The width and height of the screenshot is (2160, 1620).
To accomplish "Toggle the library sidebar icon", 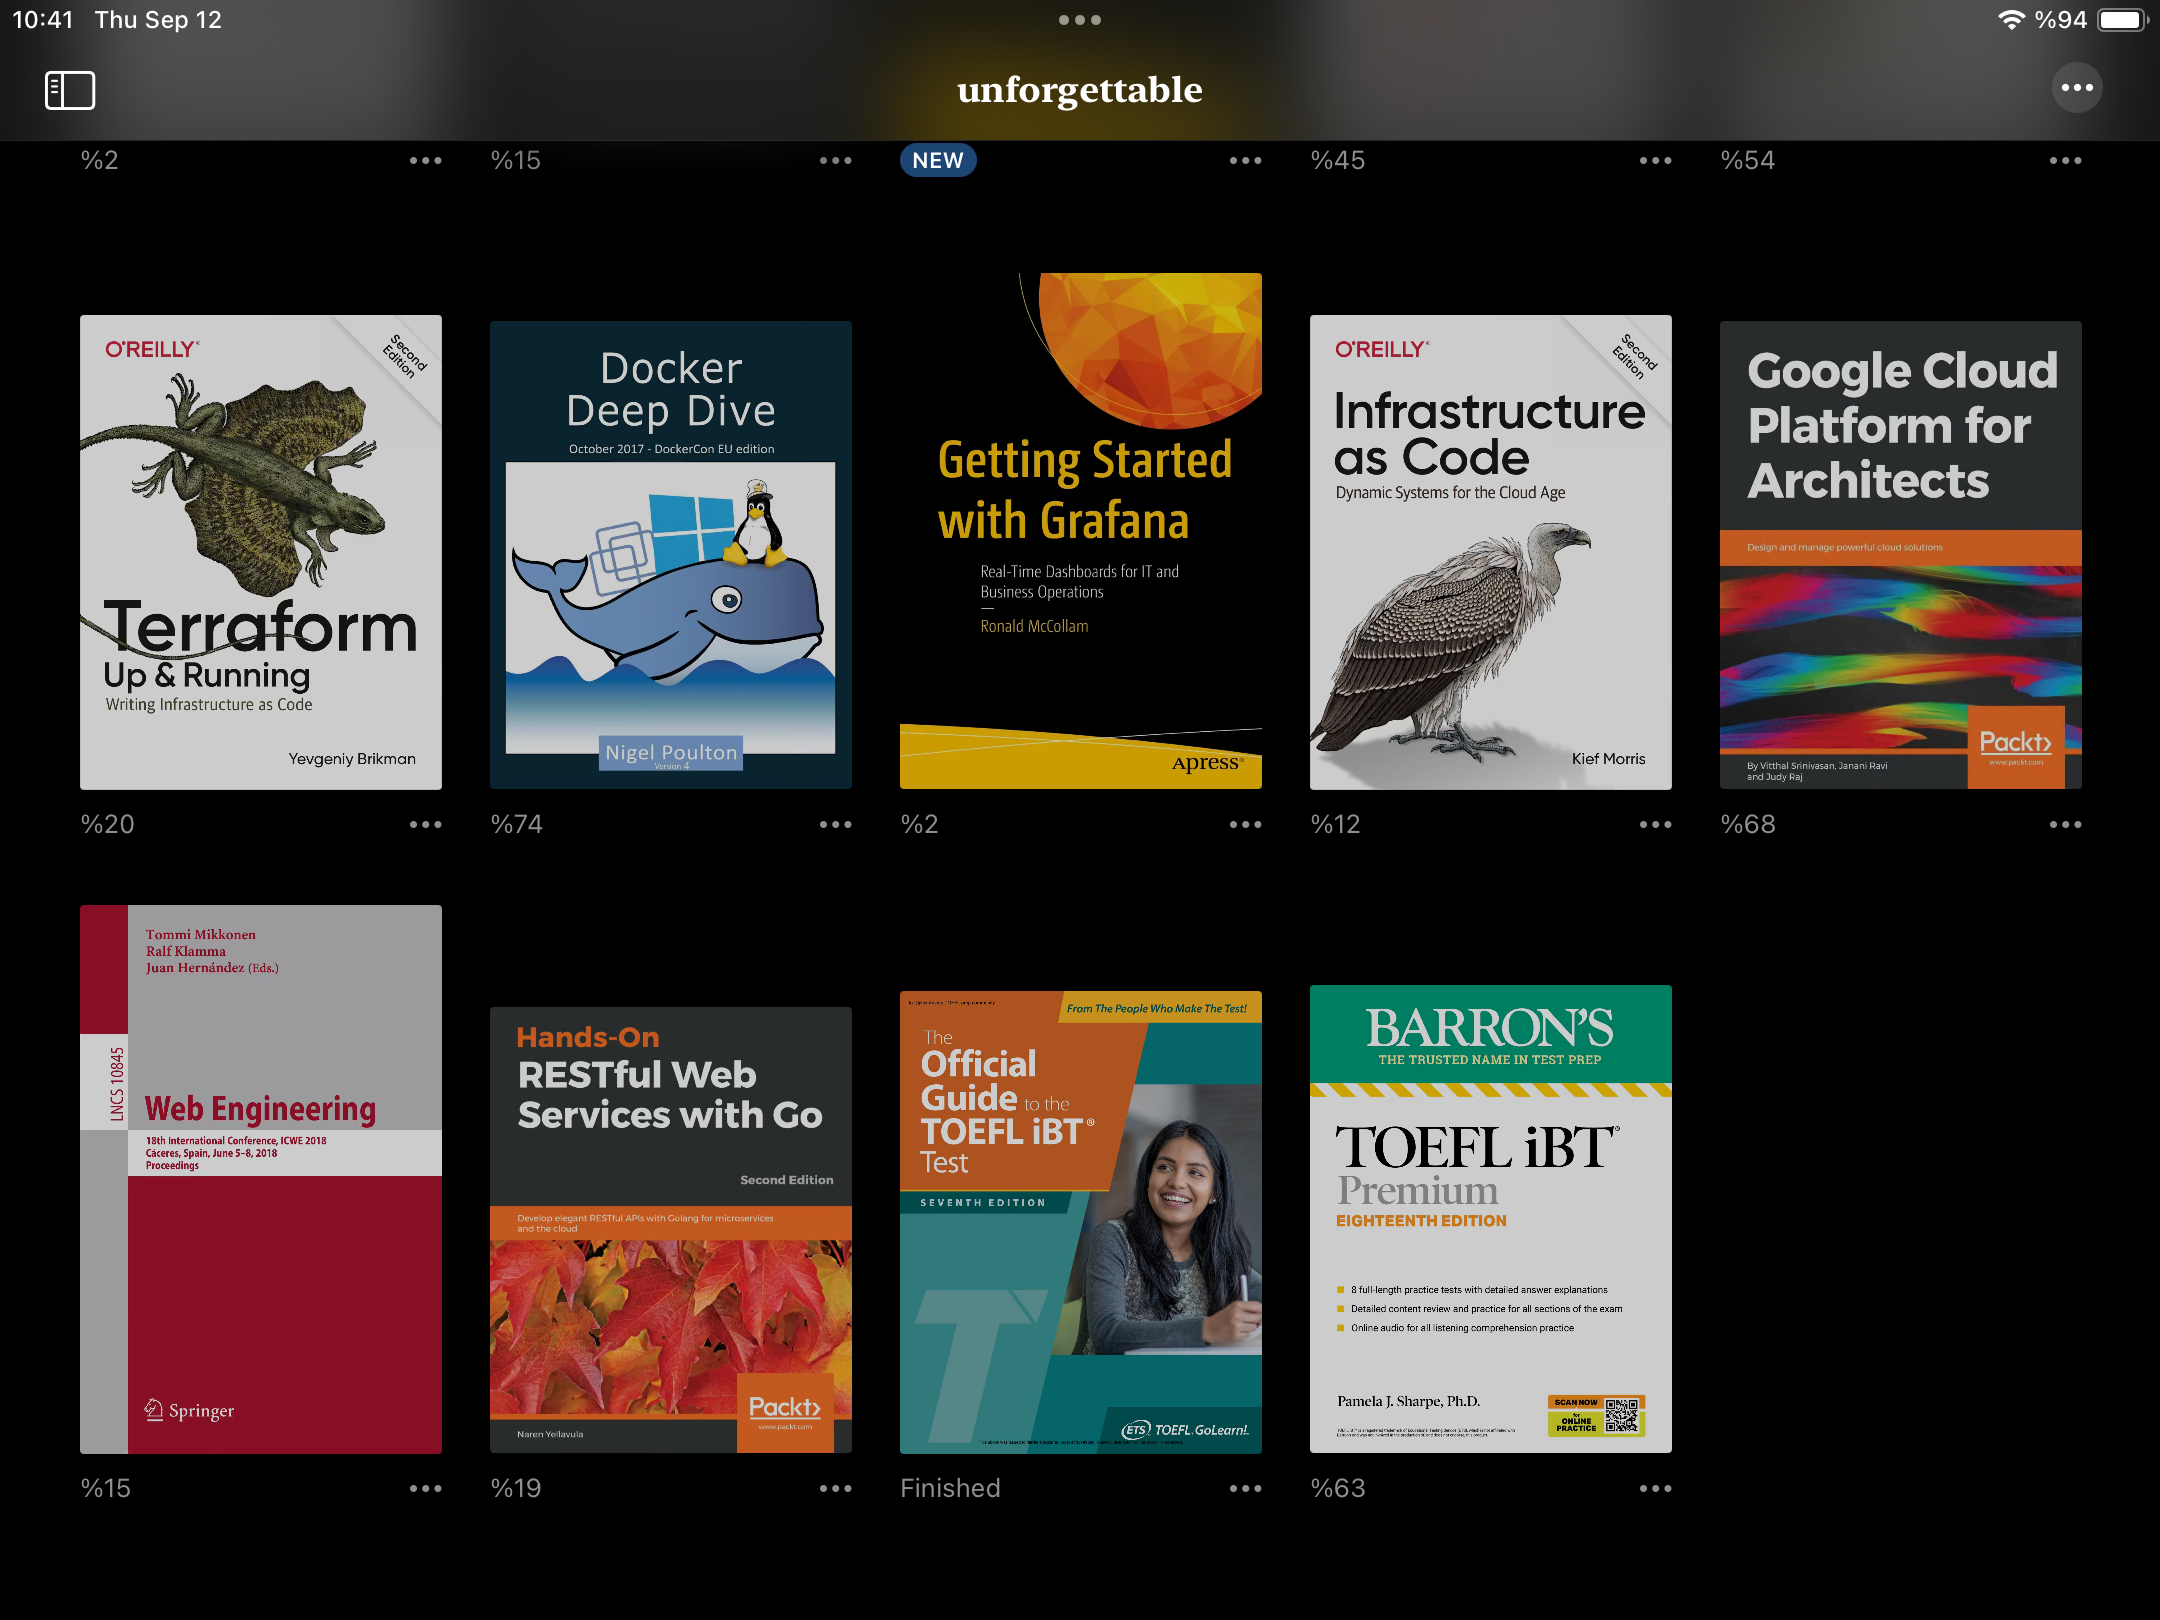I will point(70,90).
